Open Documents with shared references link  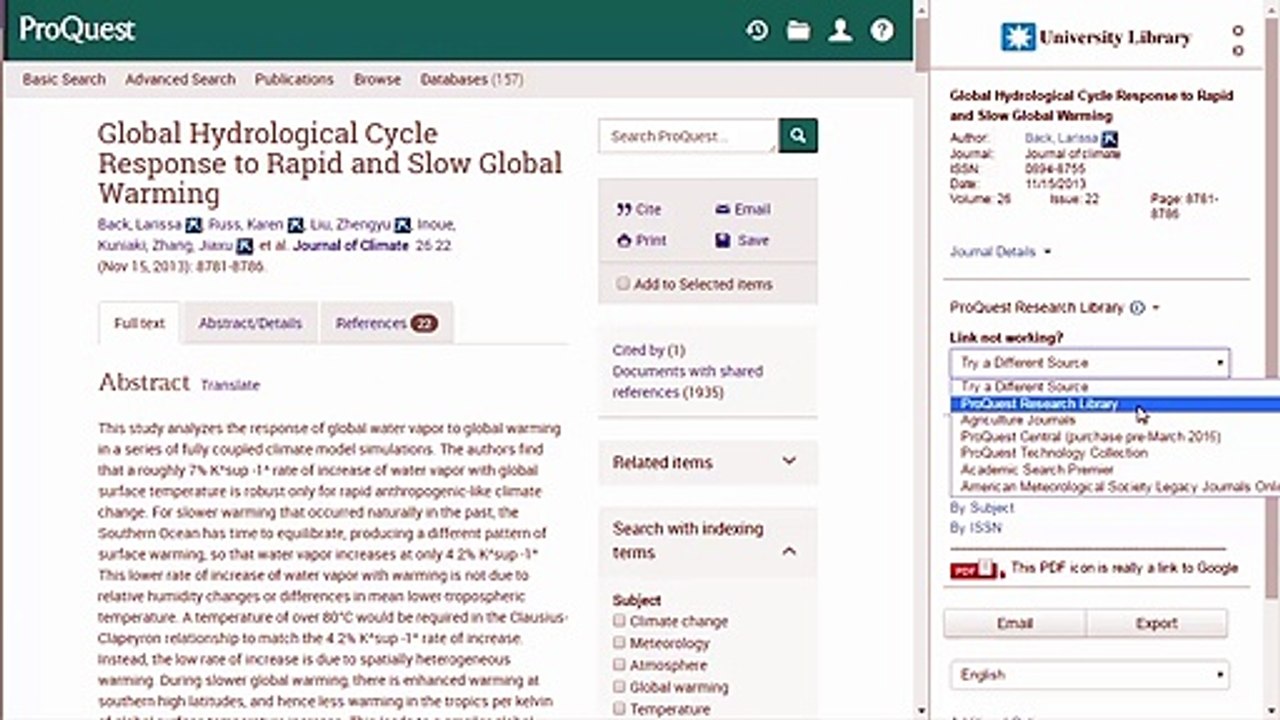tap(687, 381)
